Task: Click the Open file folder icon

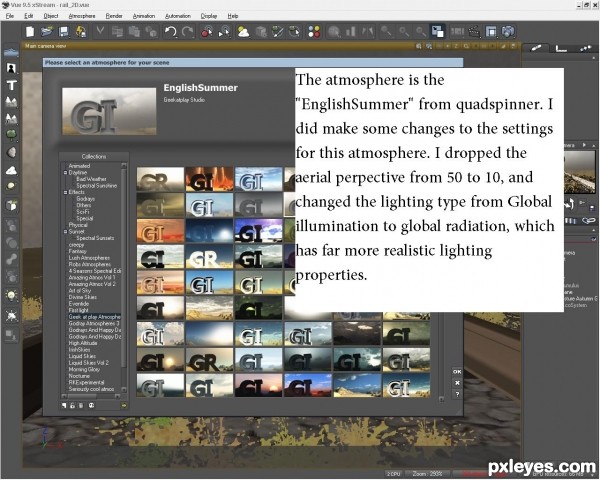Action: click(47, 31)
